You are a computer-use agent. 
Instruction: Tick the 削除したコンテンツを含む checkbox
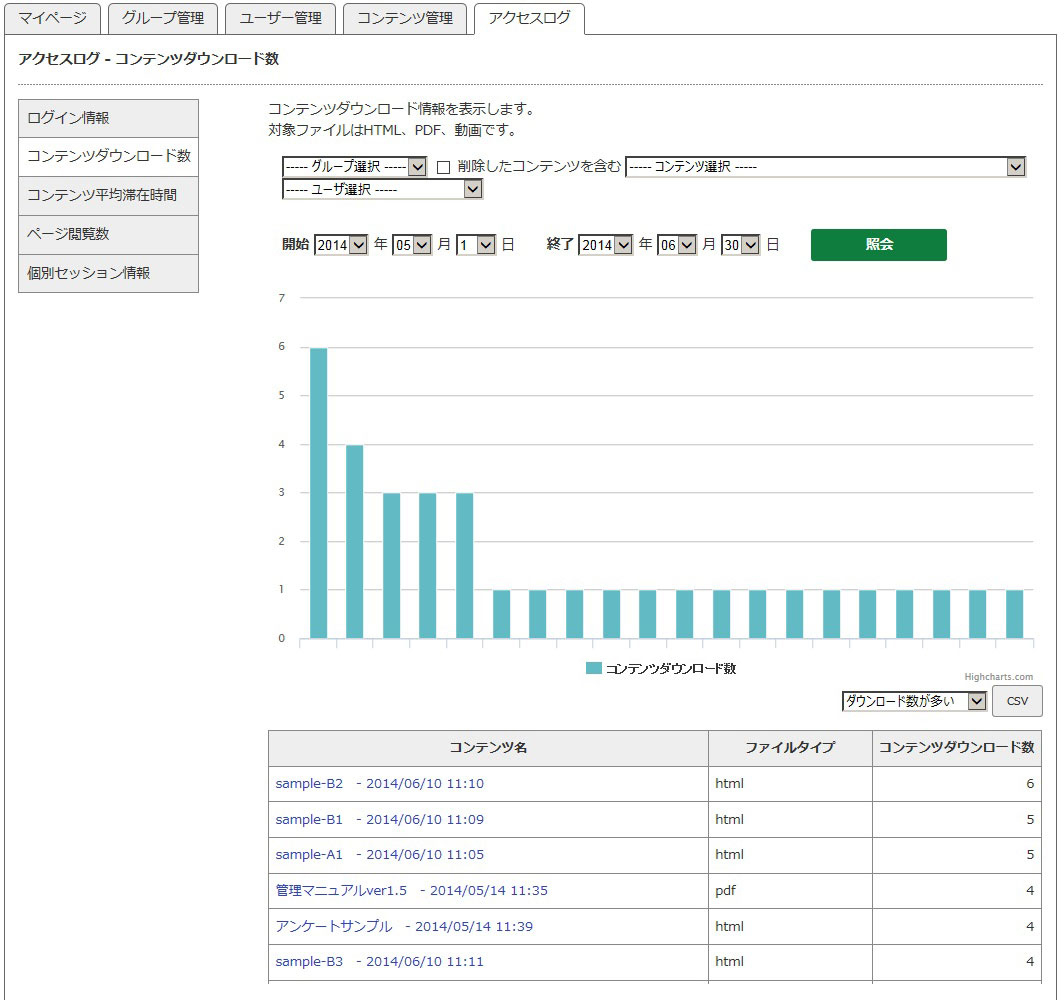click(x=444, y=167)
